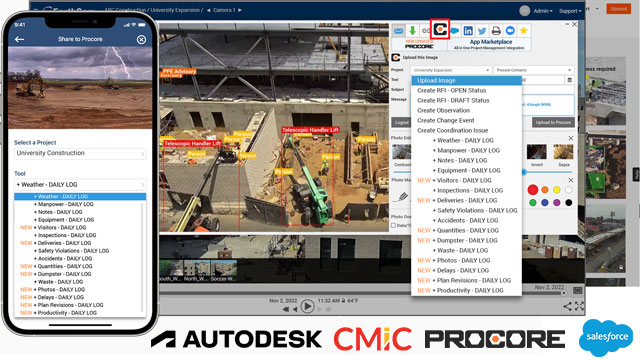Pick the red color swatch in Photo Markup
This screenshot has height=360, width=640.
pos(533,190)
